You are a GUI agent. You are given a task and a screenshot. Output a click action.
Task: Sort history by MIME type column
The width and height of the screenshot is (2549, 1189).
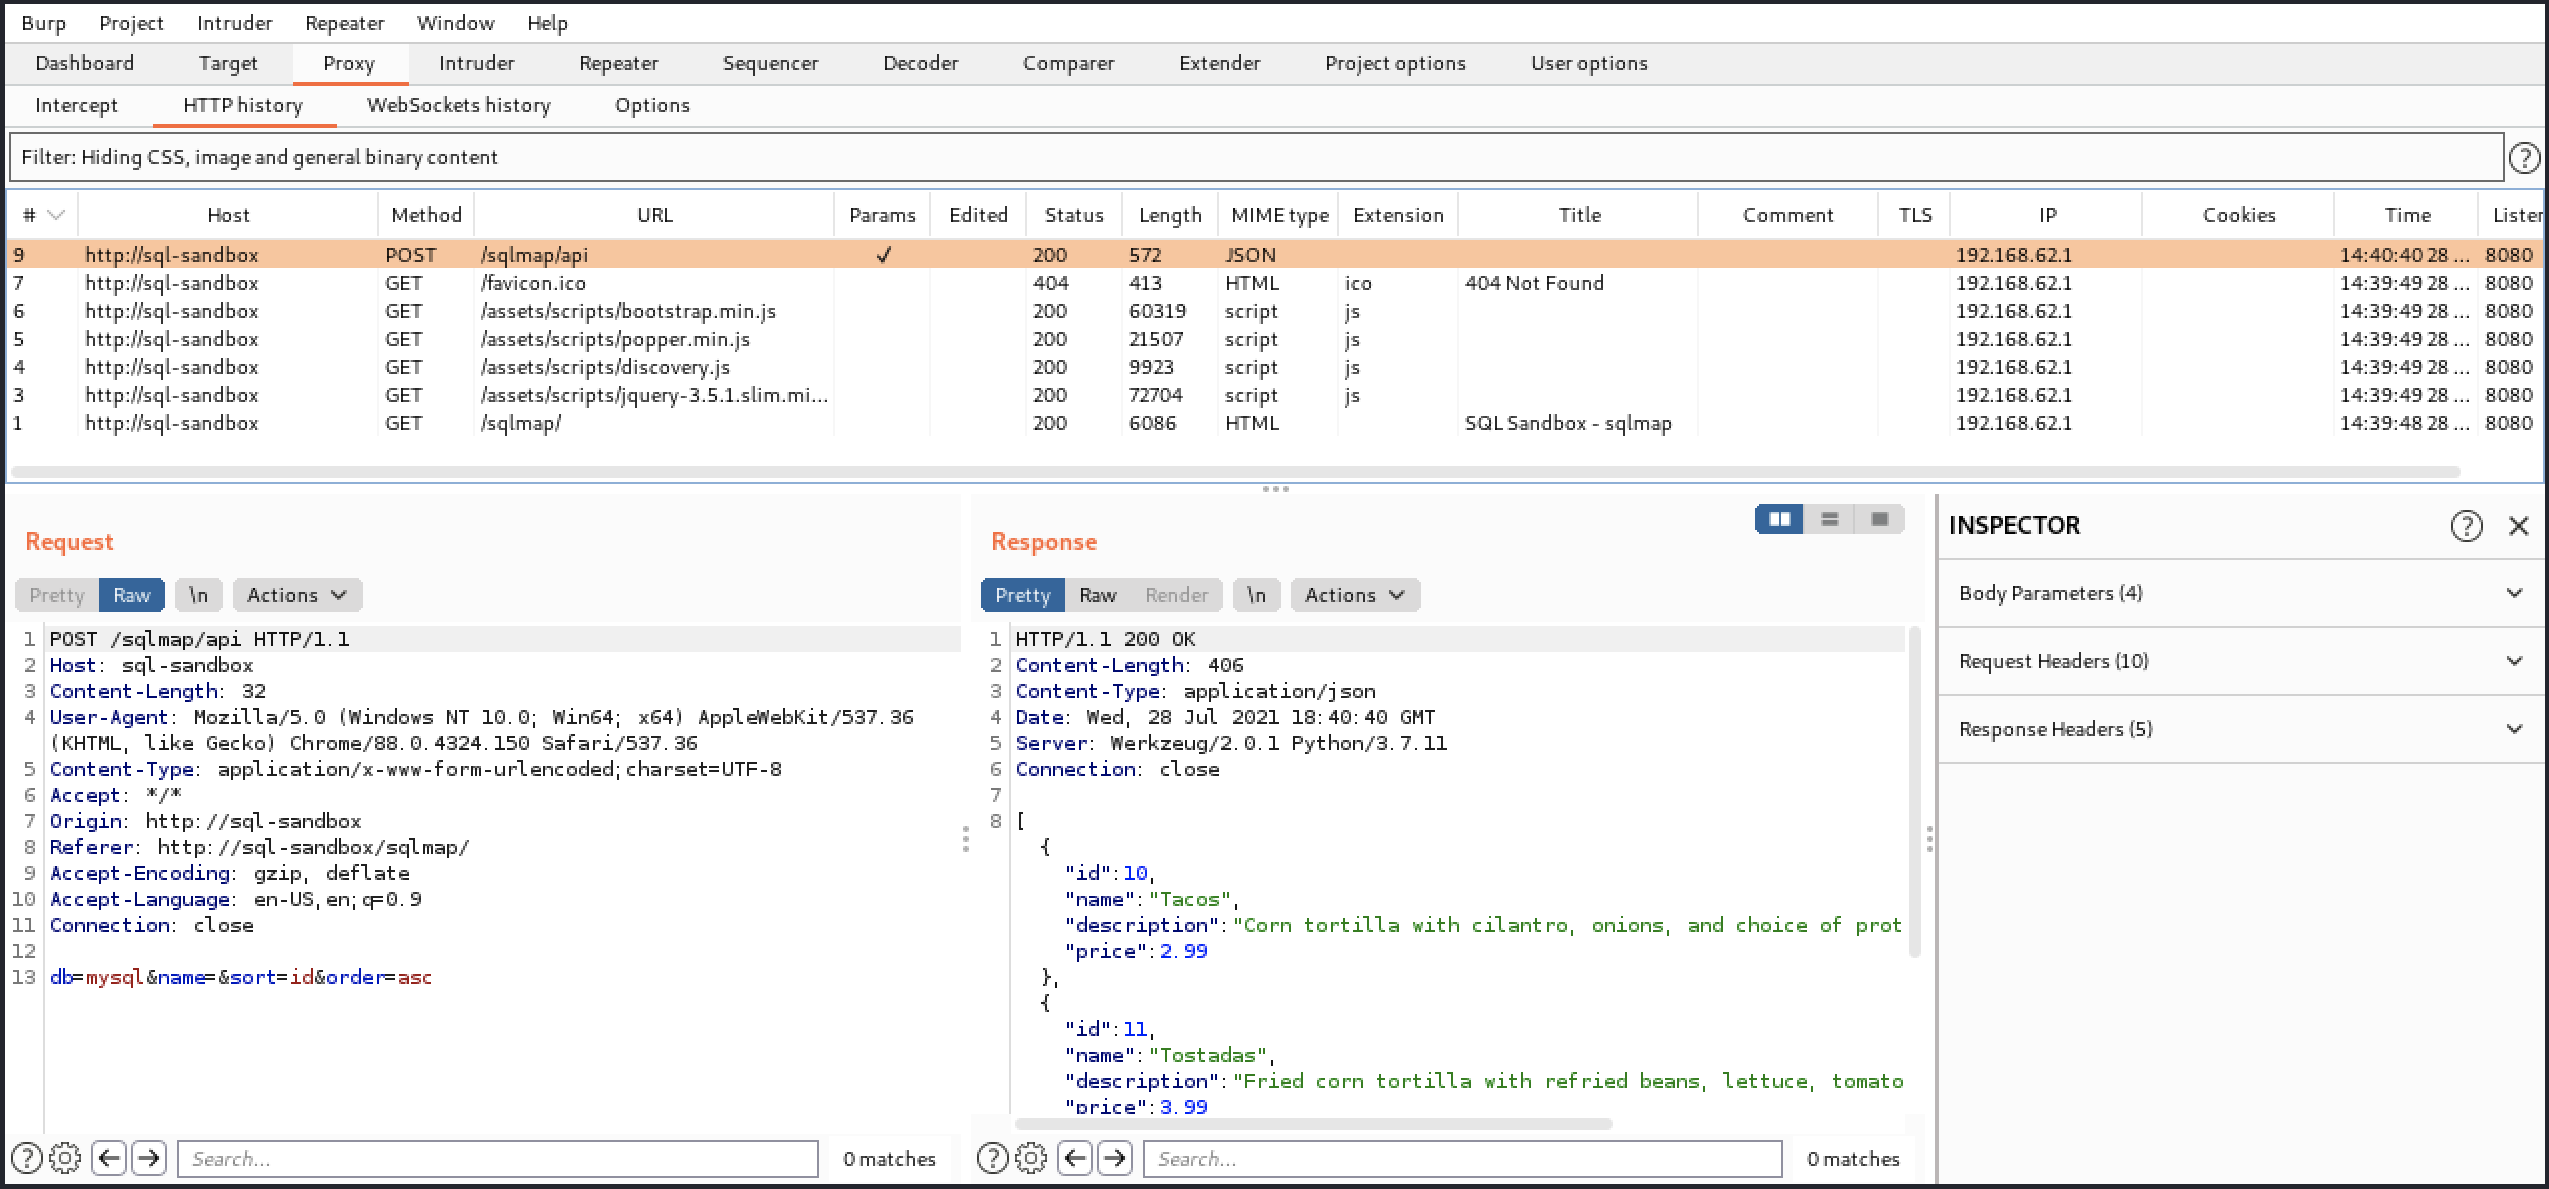coord(1279,215)
